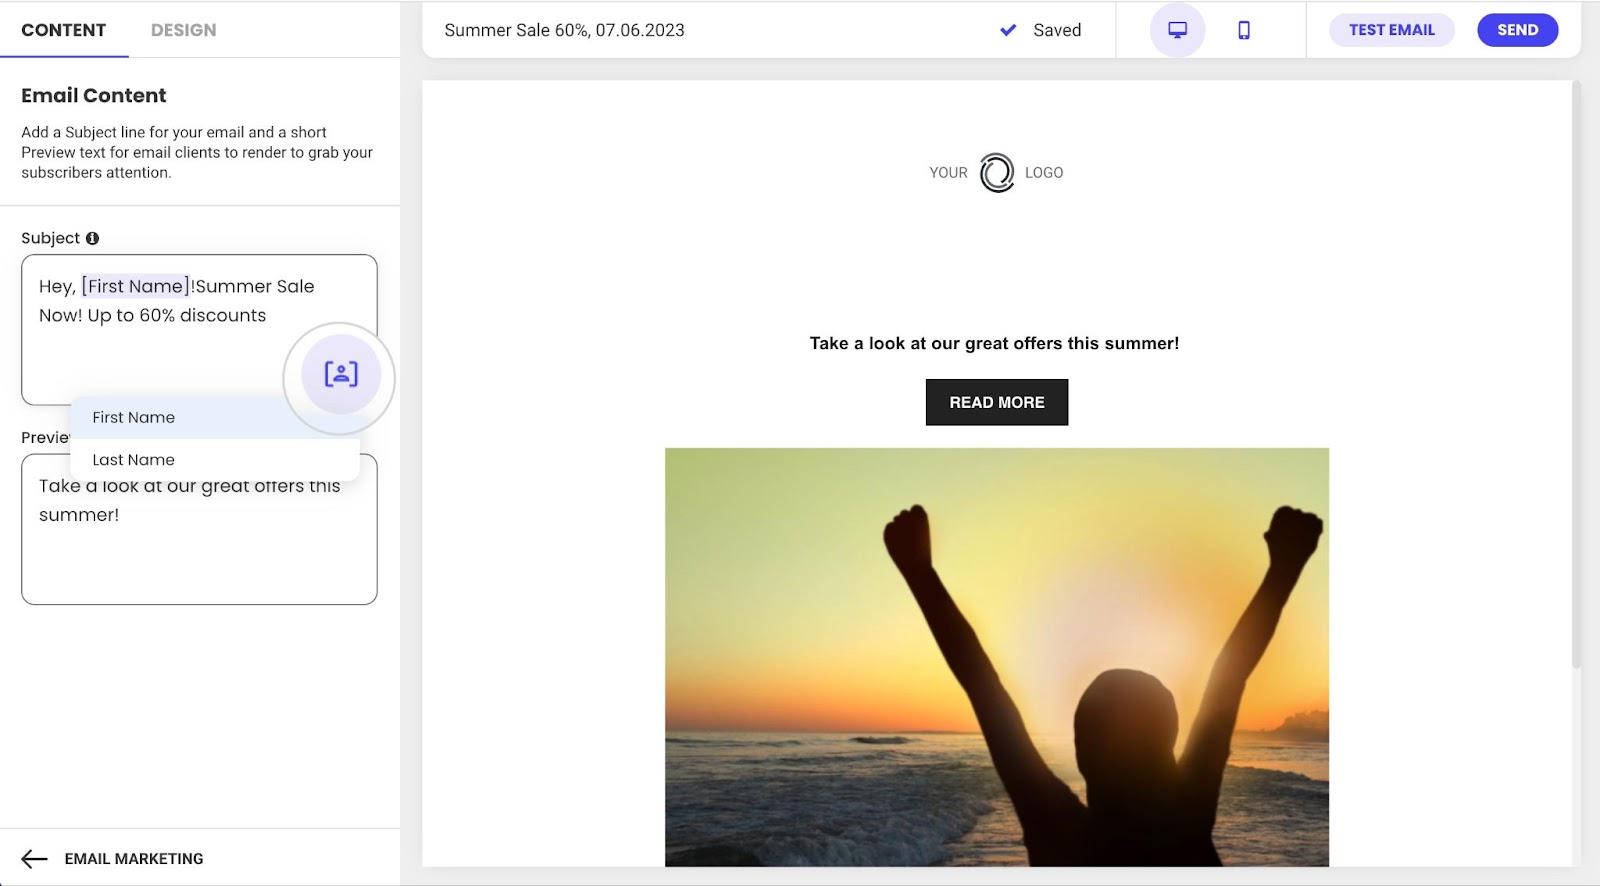Click the Saved checkmark icon
Viewport: 1600px width, 886px height.
1008,30
